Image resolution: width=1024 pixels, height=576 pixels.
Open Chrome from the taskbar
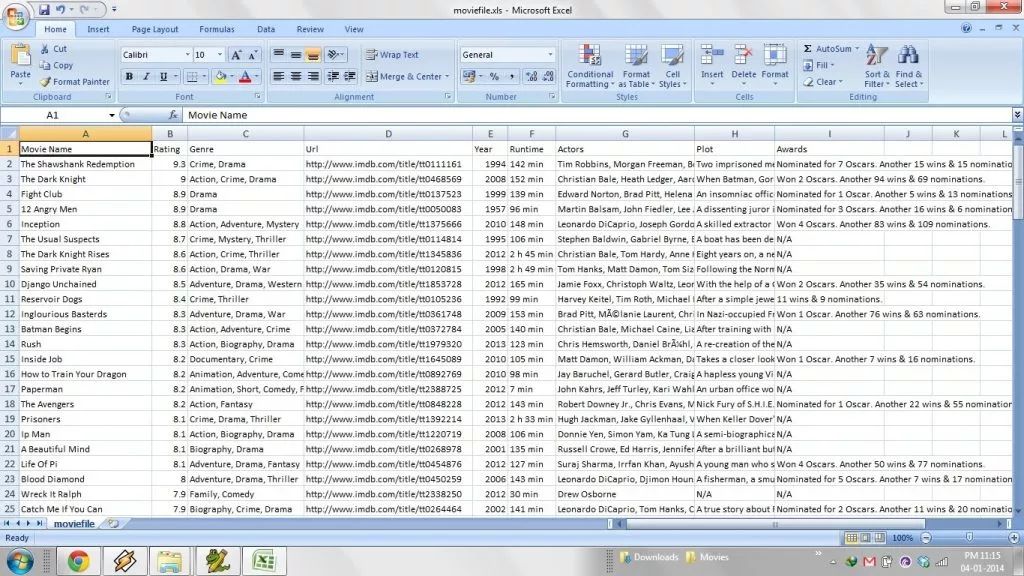click(x=78, y=561)
